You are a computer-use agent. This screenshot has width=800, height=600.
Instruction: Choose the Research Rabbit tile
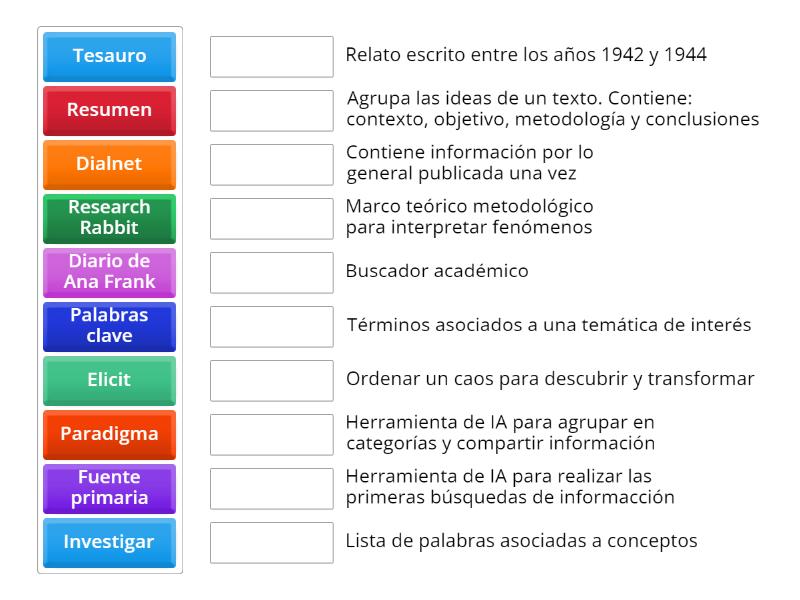[x=108, y=219]
